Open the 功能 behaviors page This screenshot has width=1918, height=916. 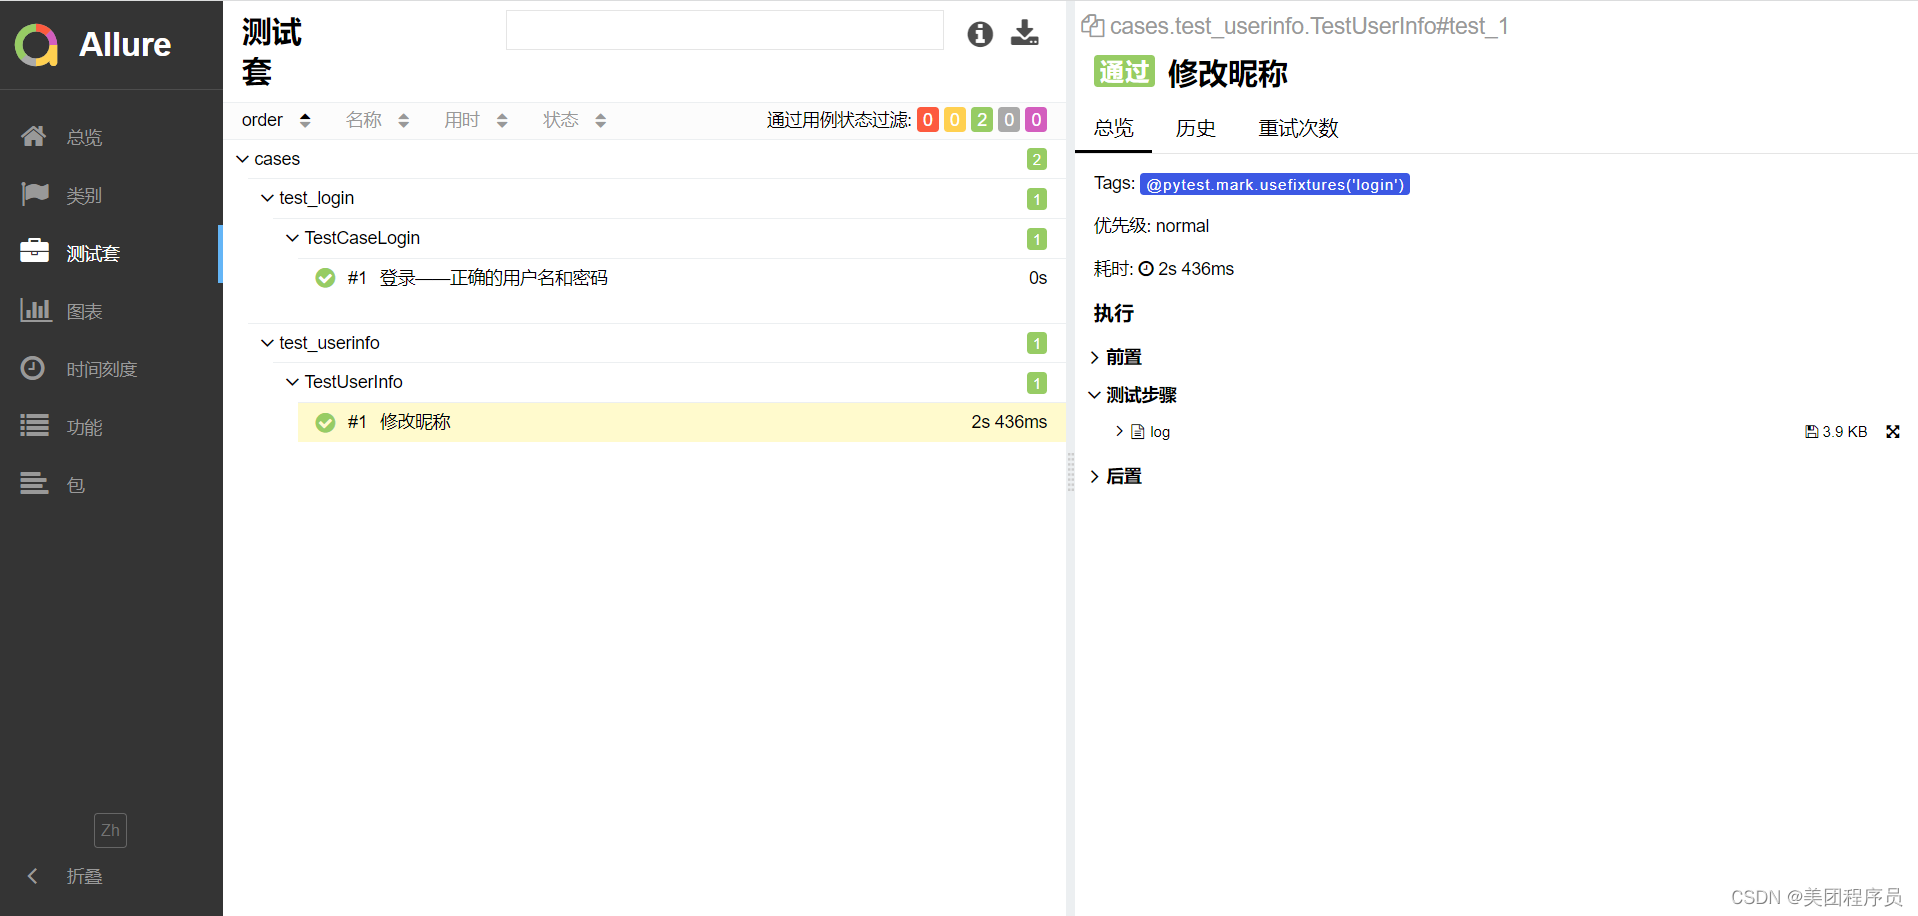84,426
